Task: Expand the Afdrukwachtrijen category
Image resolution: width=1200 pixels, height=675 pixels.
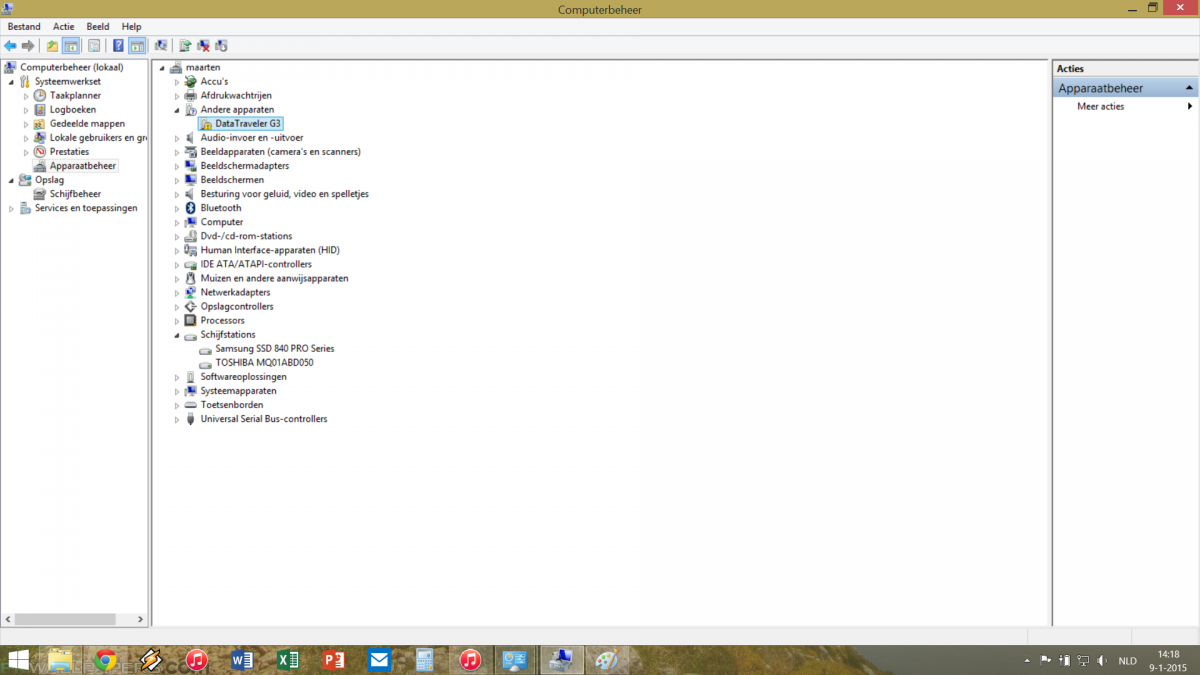Action: point(177,95)
